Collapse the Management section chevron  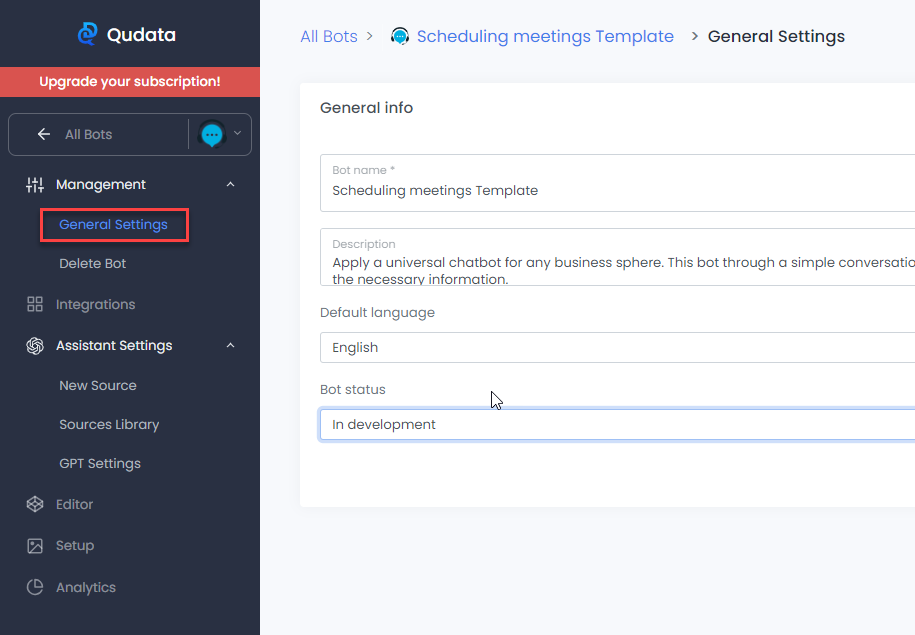(231, 184)
